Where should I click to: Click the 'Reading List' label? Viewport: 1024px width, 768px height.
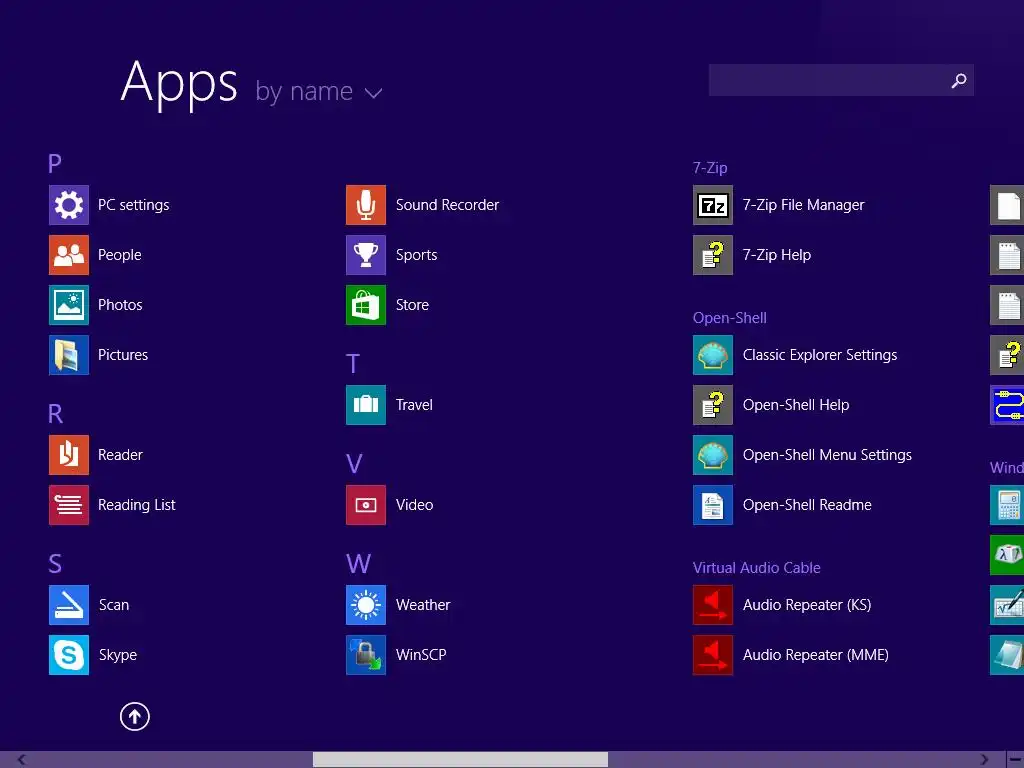coord(136,505)
